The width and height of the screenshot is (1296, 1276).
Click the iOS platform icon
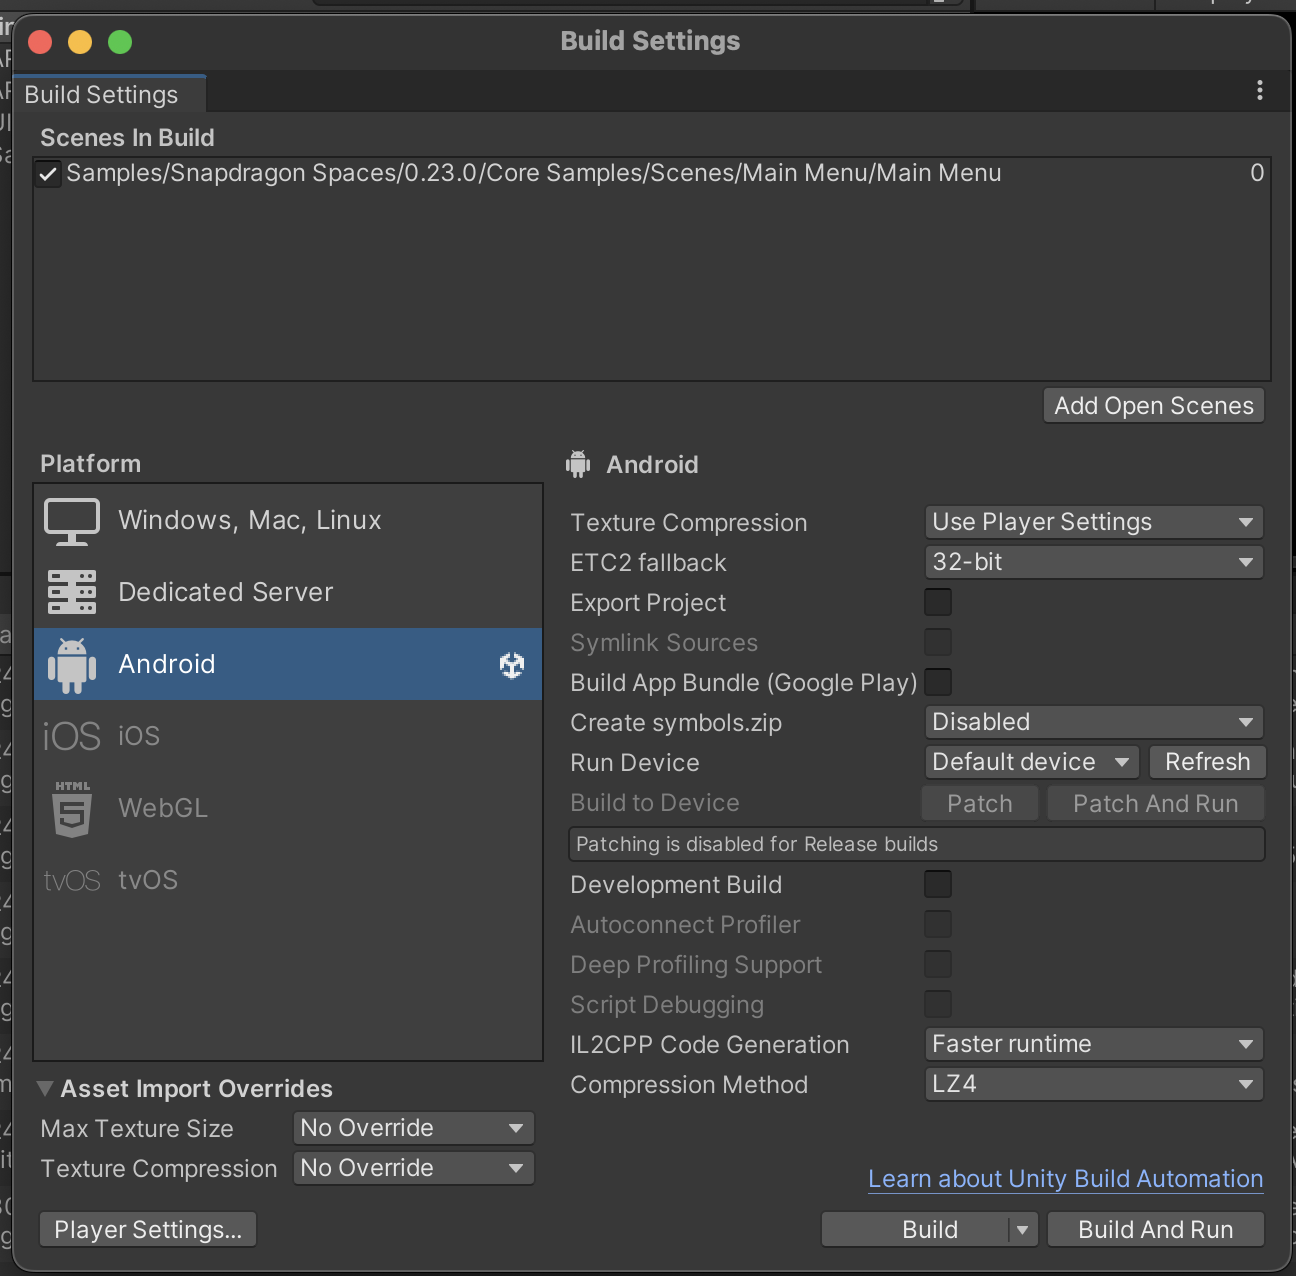point(72,737)
